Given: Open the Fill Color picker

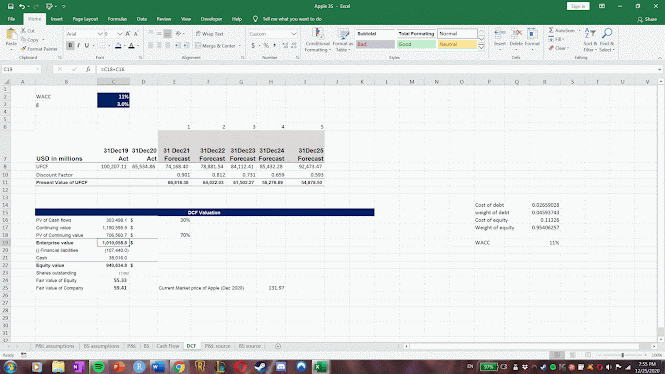Looking at the screenshot, I should [118, 45].
